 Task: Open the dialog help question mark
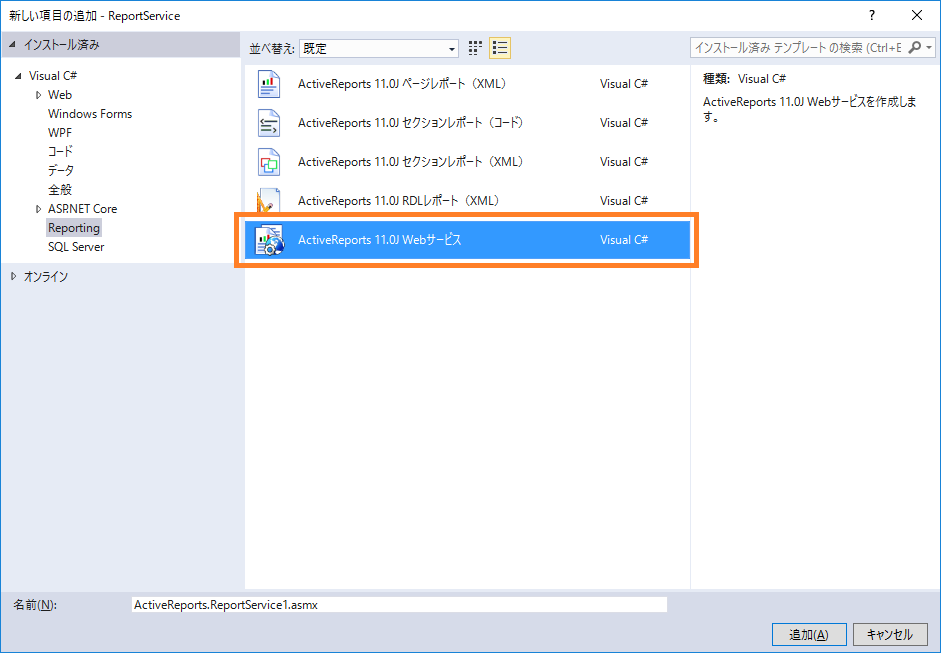(871, 16)
